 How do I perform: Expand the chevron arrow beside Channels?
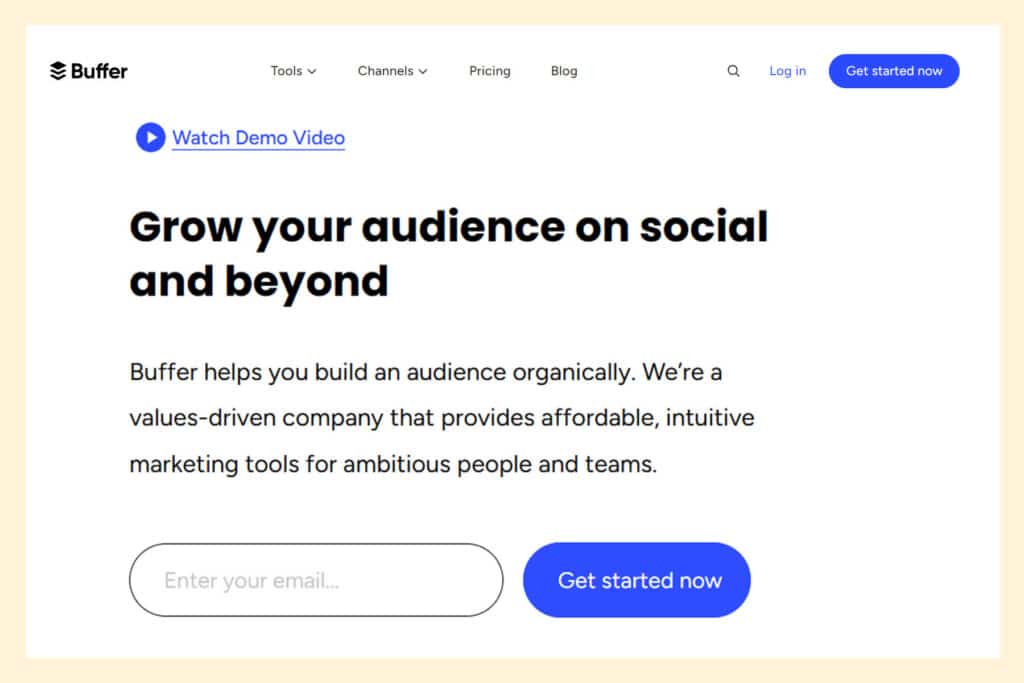click(x=423, y=71)
